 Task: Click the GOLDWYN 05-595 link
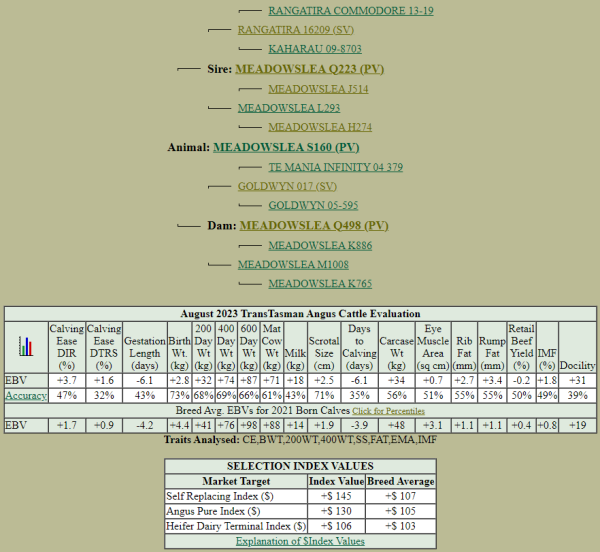click(x=313, y=205)
